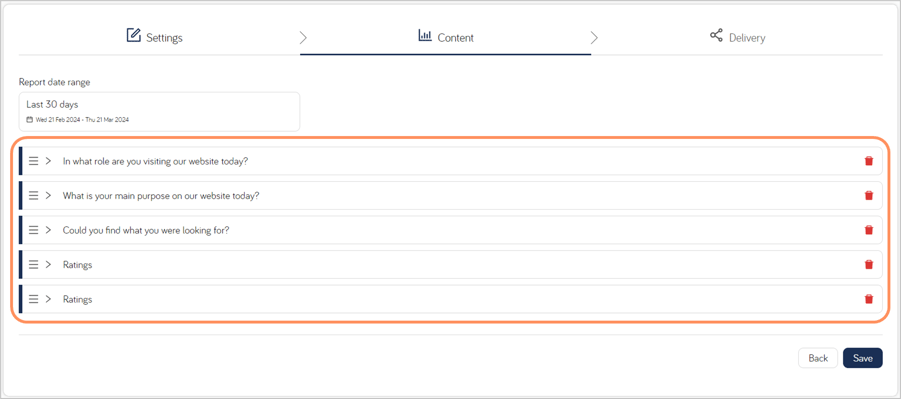Go Back to the previous step
Viewport: 901px width, 399px height.
(818, 358)
